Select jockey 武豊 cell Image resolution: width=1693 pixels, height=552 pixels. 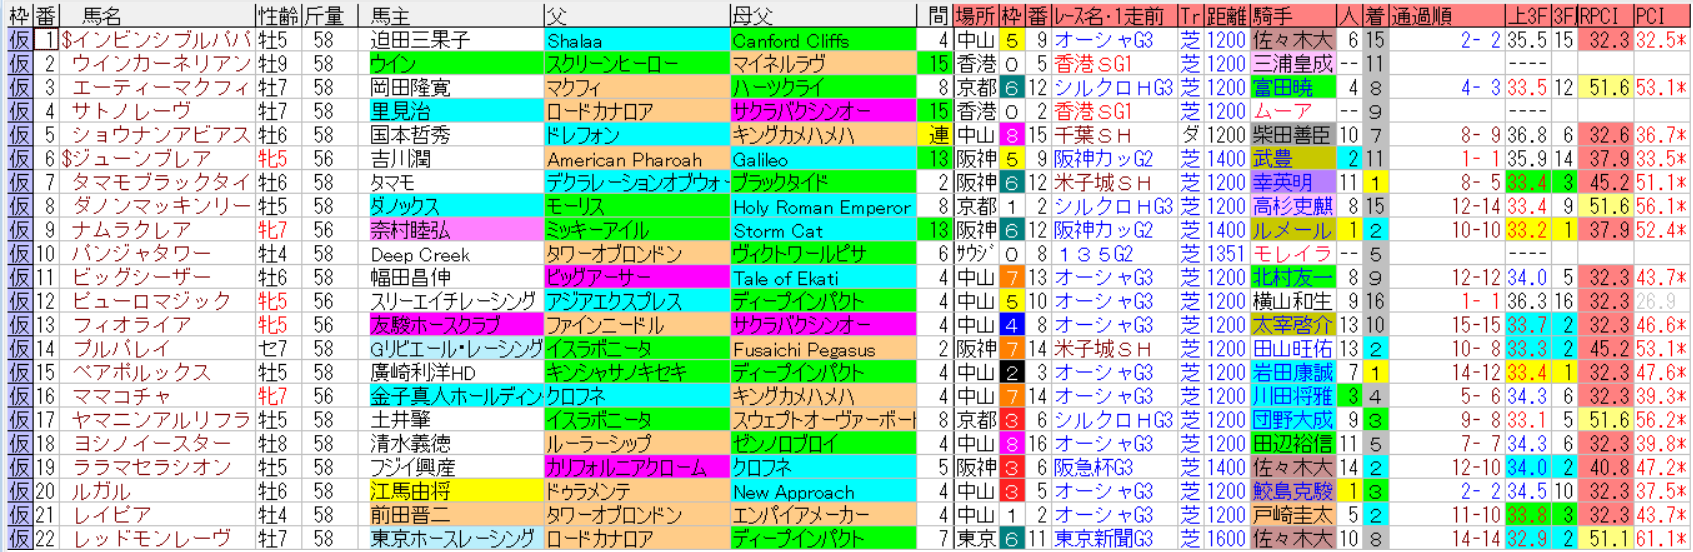click(x=1273, y=159)
